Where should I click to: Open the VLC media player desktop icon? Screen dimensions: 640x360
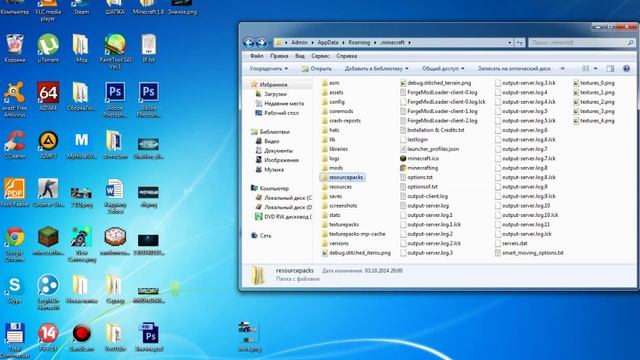(48, 9)
